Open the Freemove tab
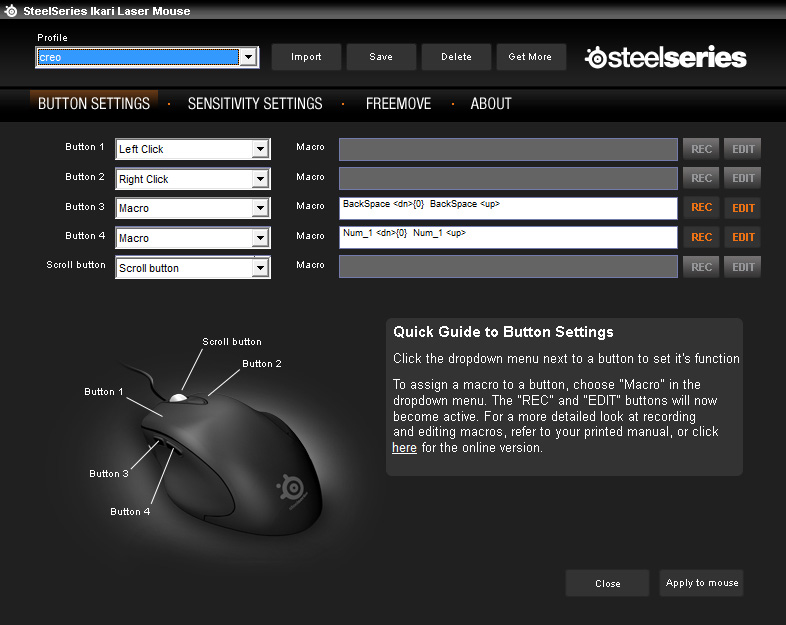The height and width of the screenshot is (625, 786). [x=399, y=104]
